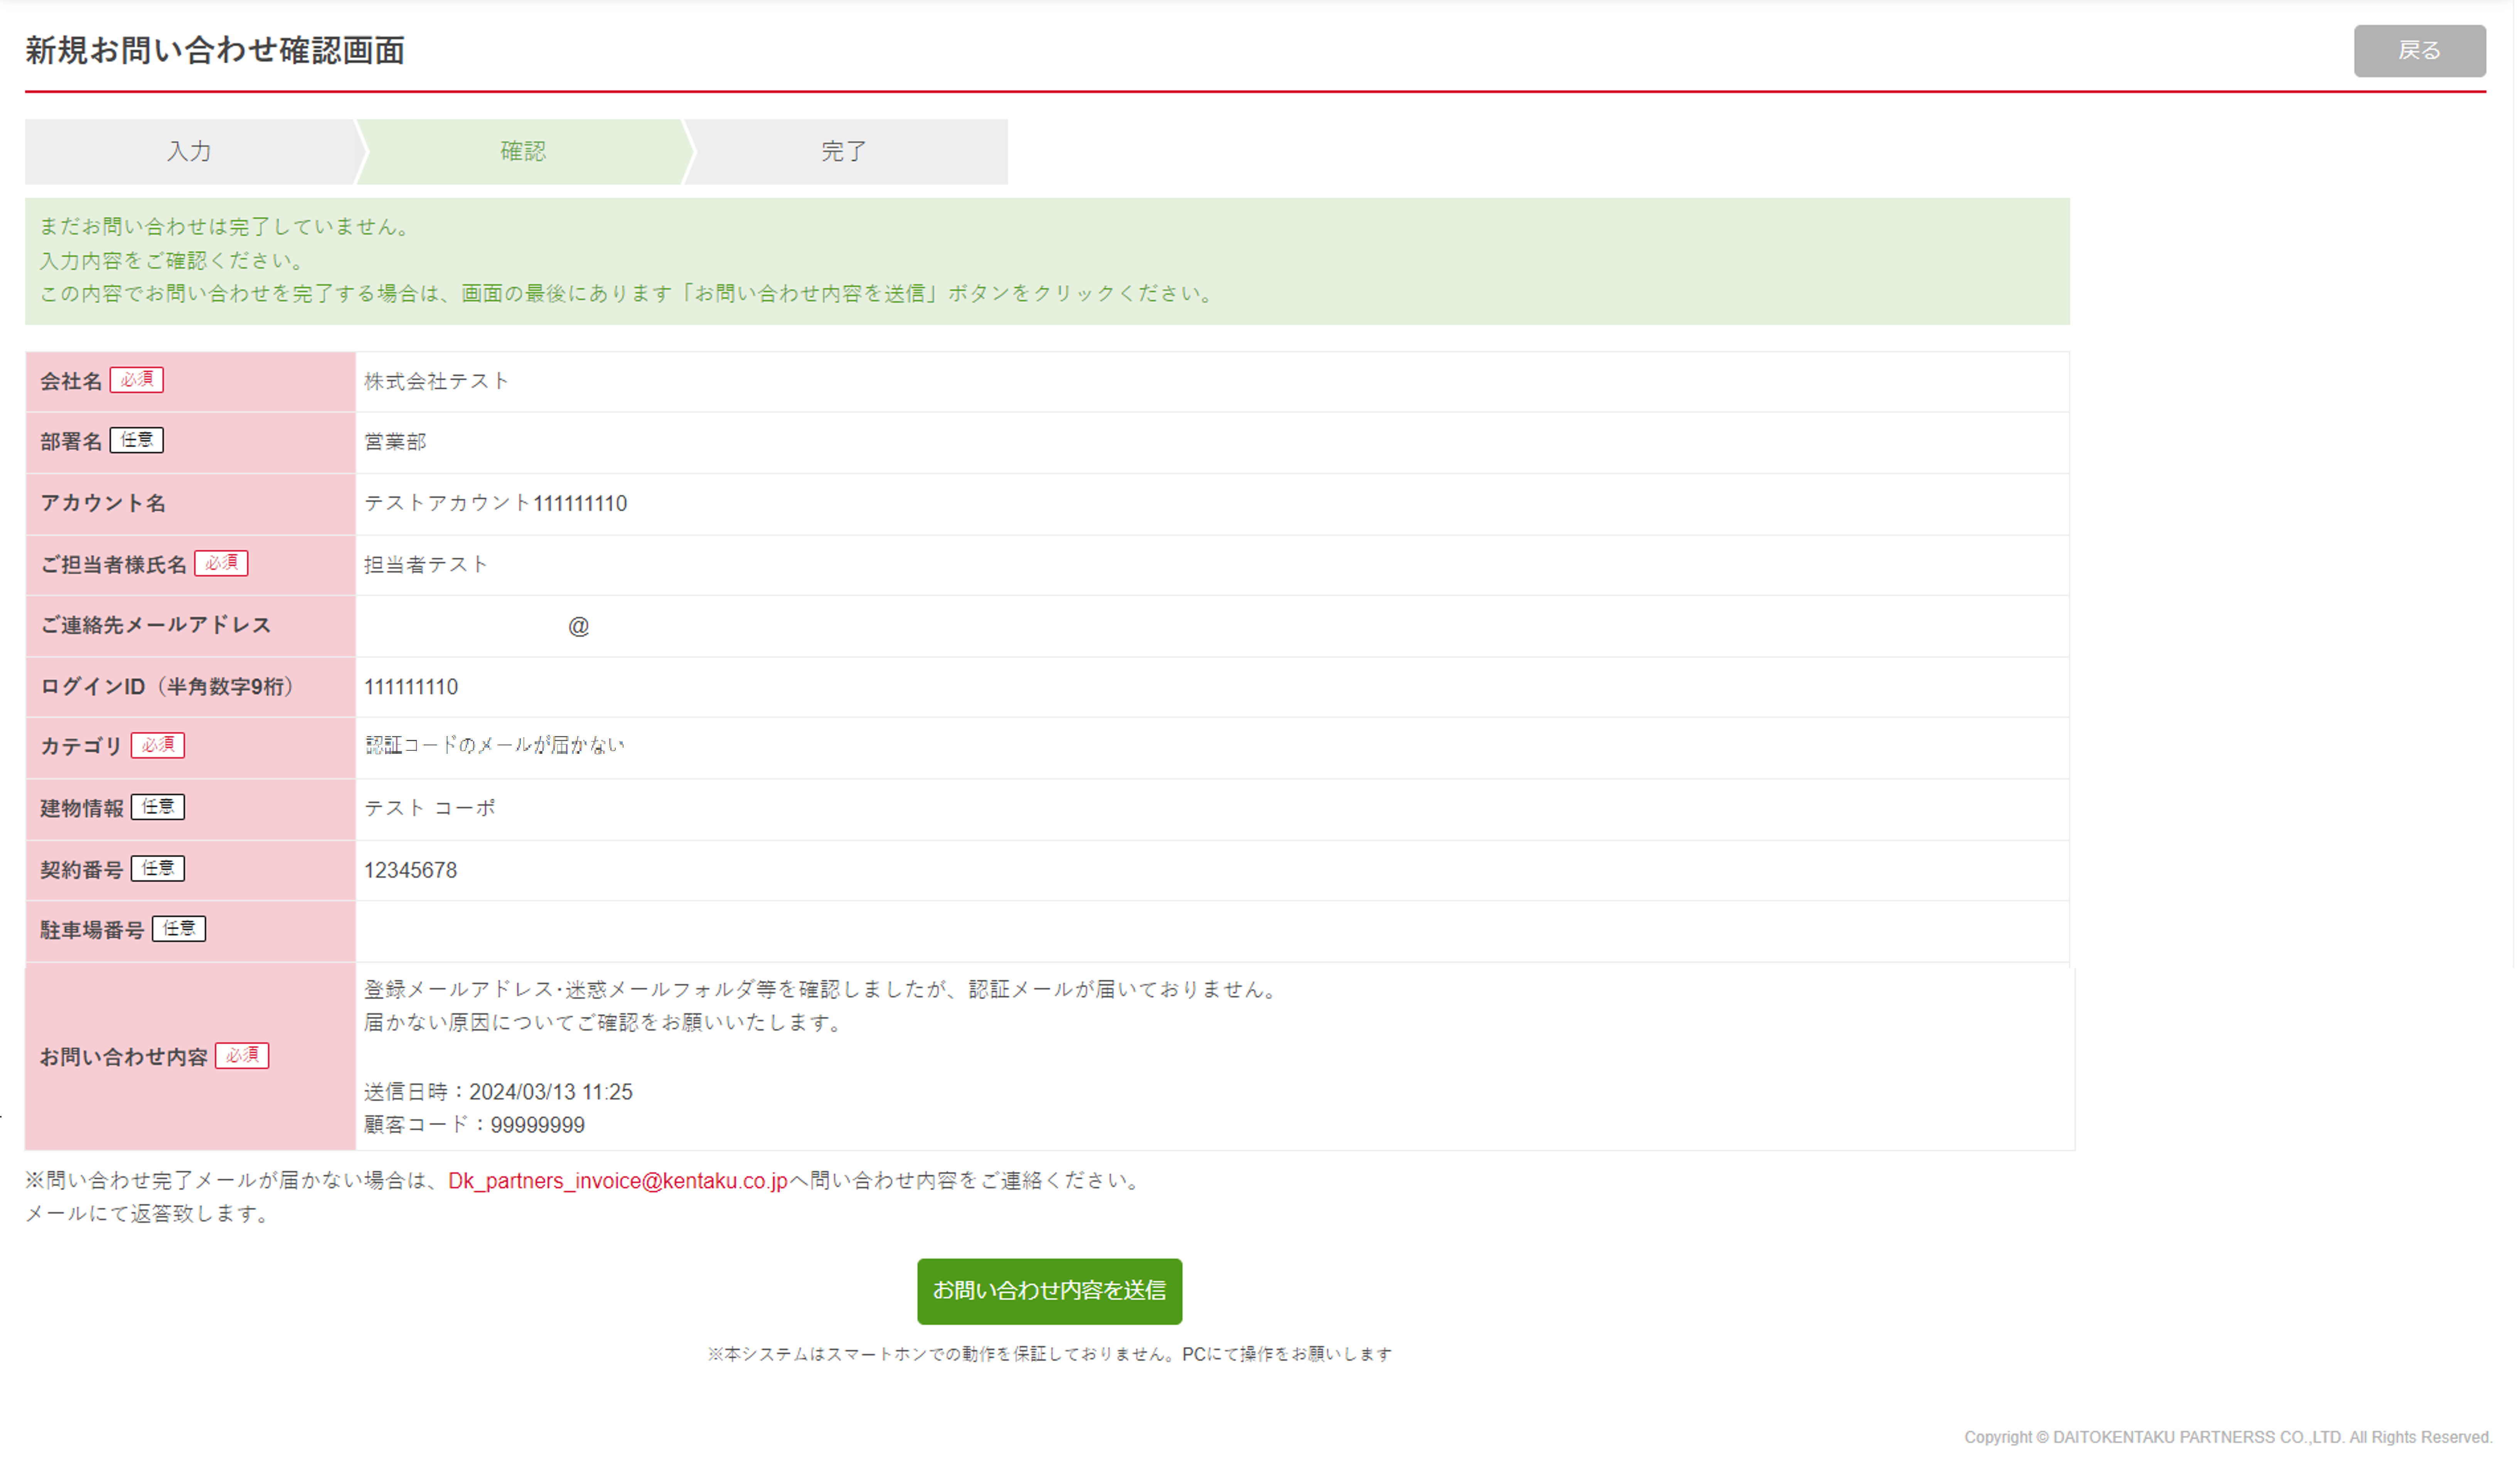Click the カテゴリ field label

tap(81, 747)
